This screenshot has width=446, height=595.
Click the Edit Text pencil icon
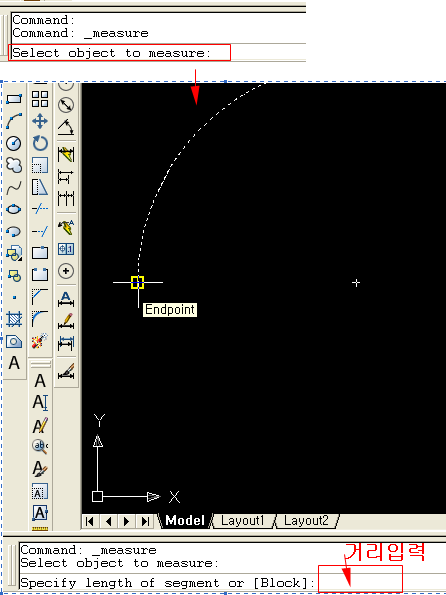pyautogui.click(x=40, y=425)
